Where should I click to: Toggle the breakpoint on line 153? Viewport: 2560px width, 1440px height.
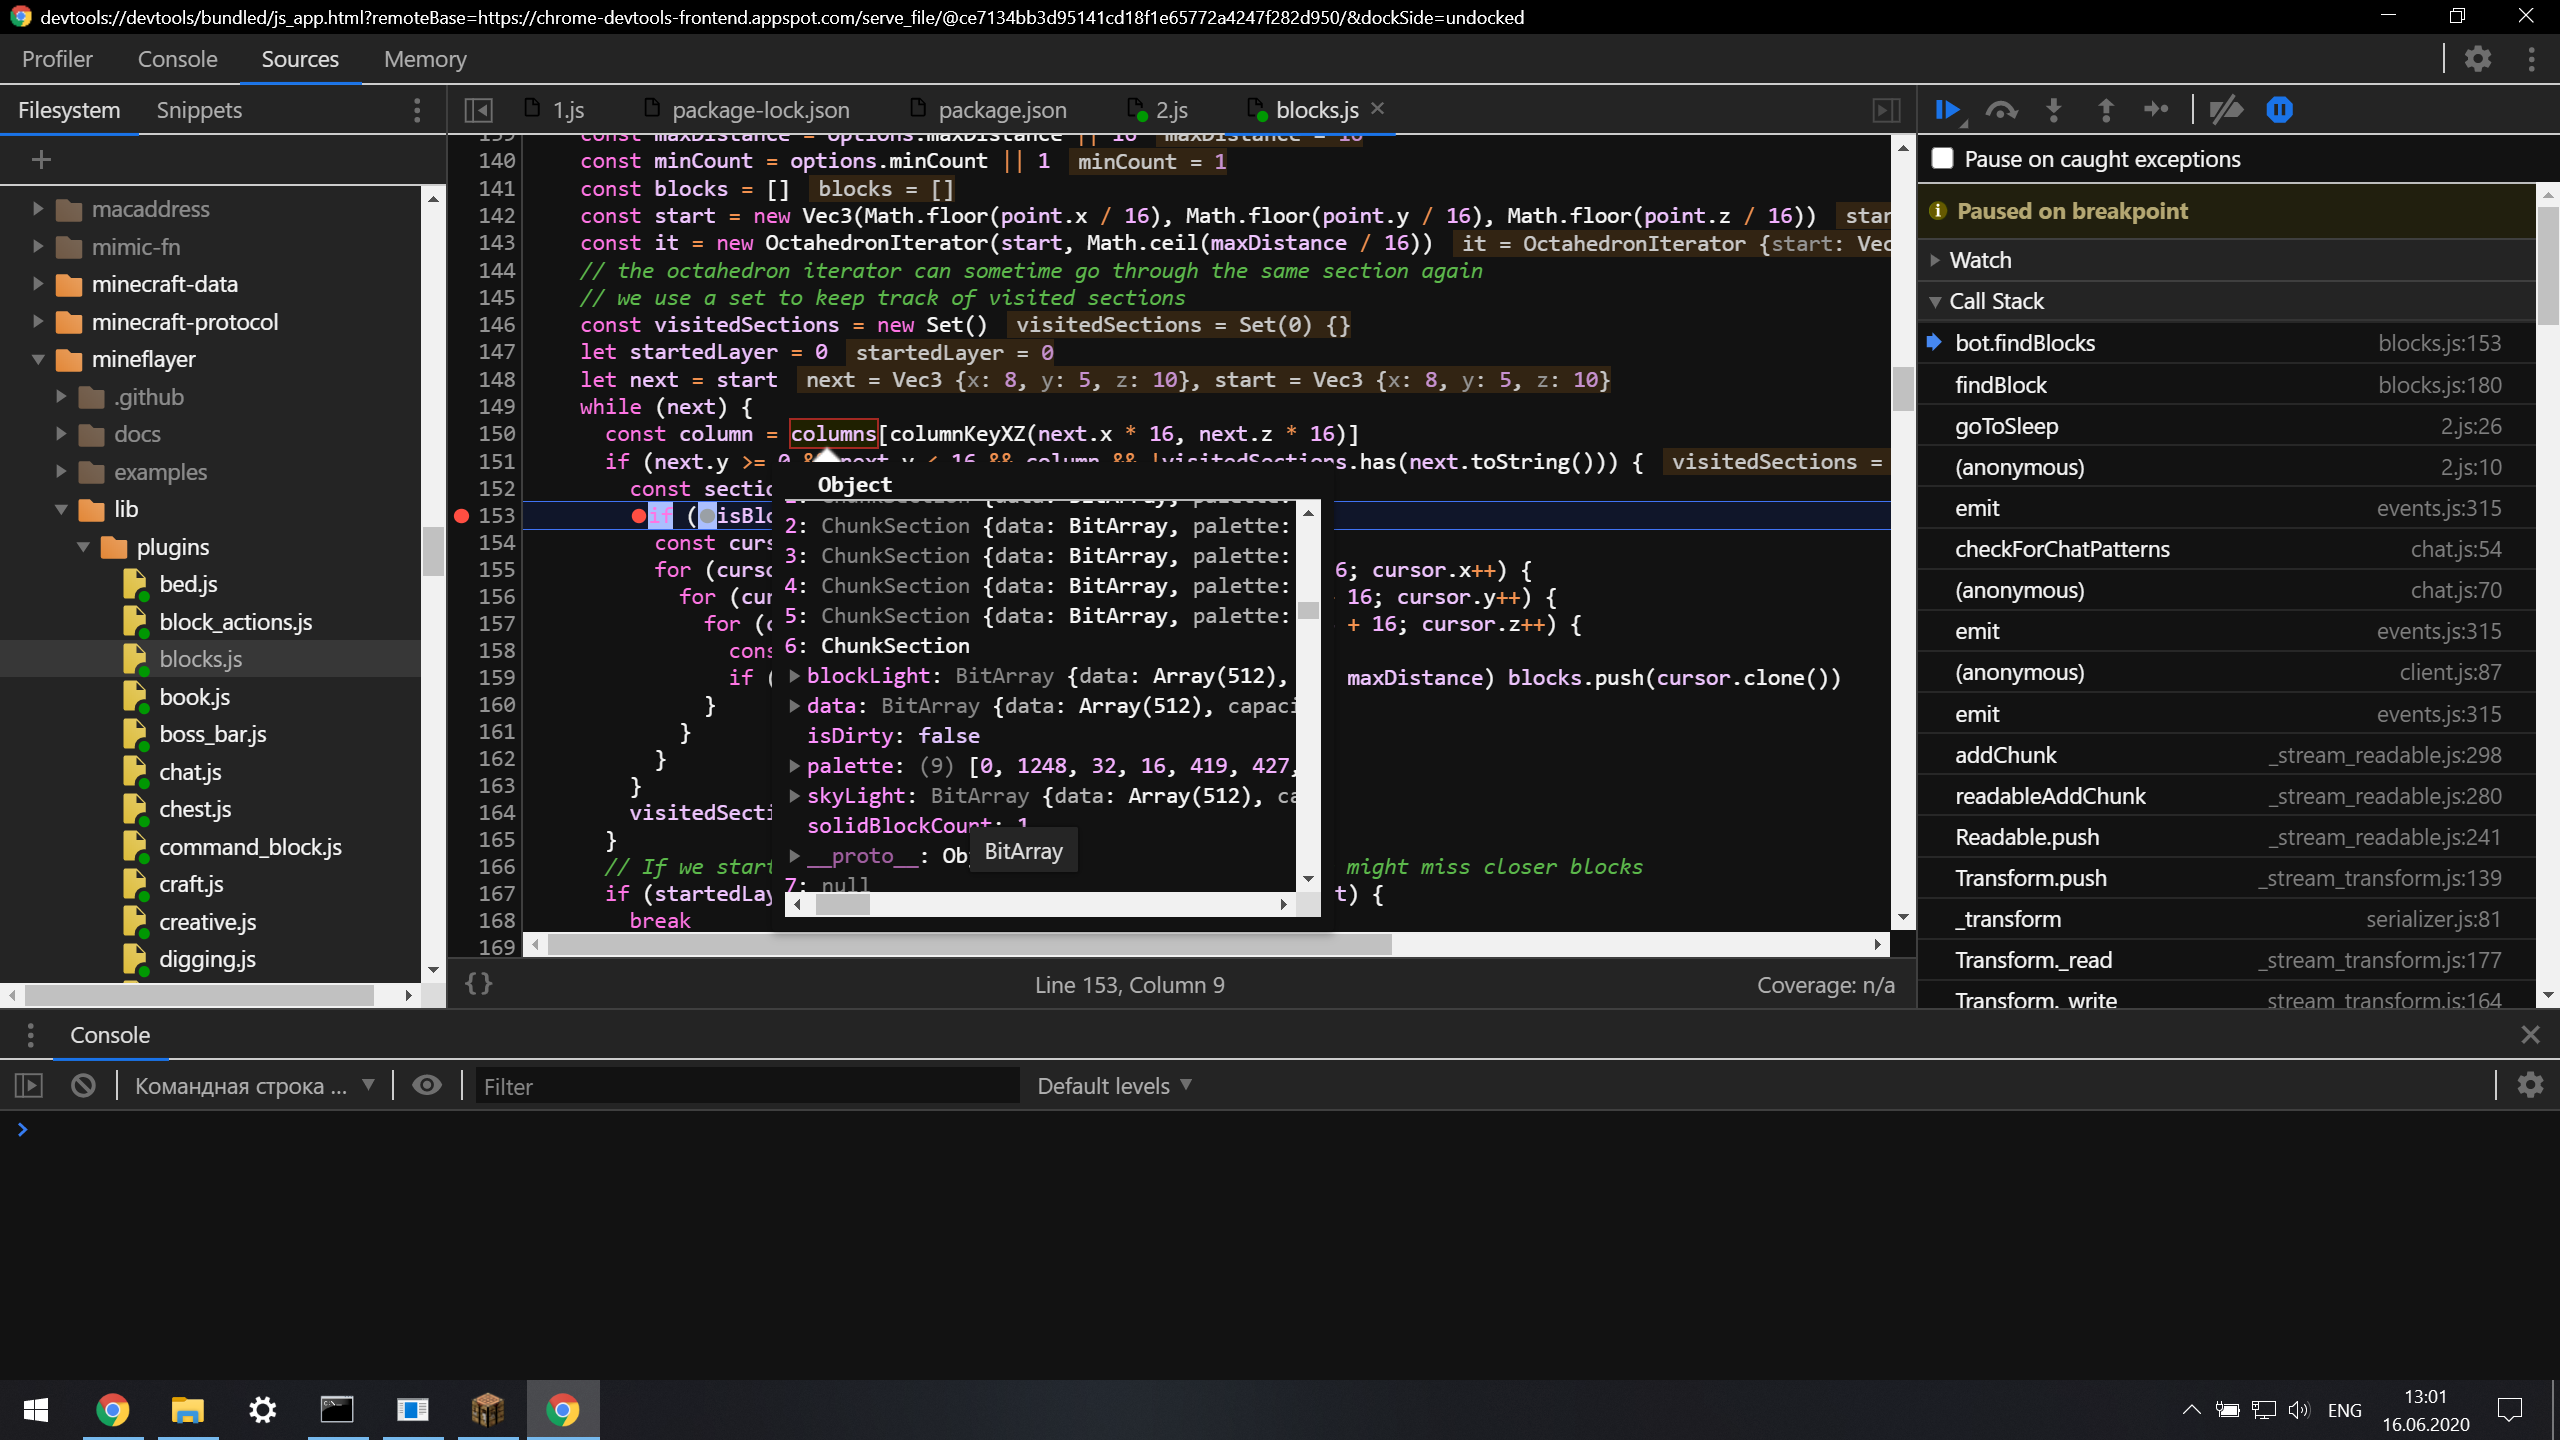(x=462, y=516)
